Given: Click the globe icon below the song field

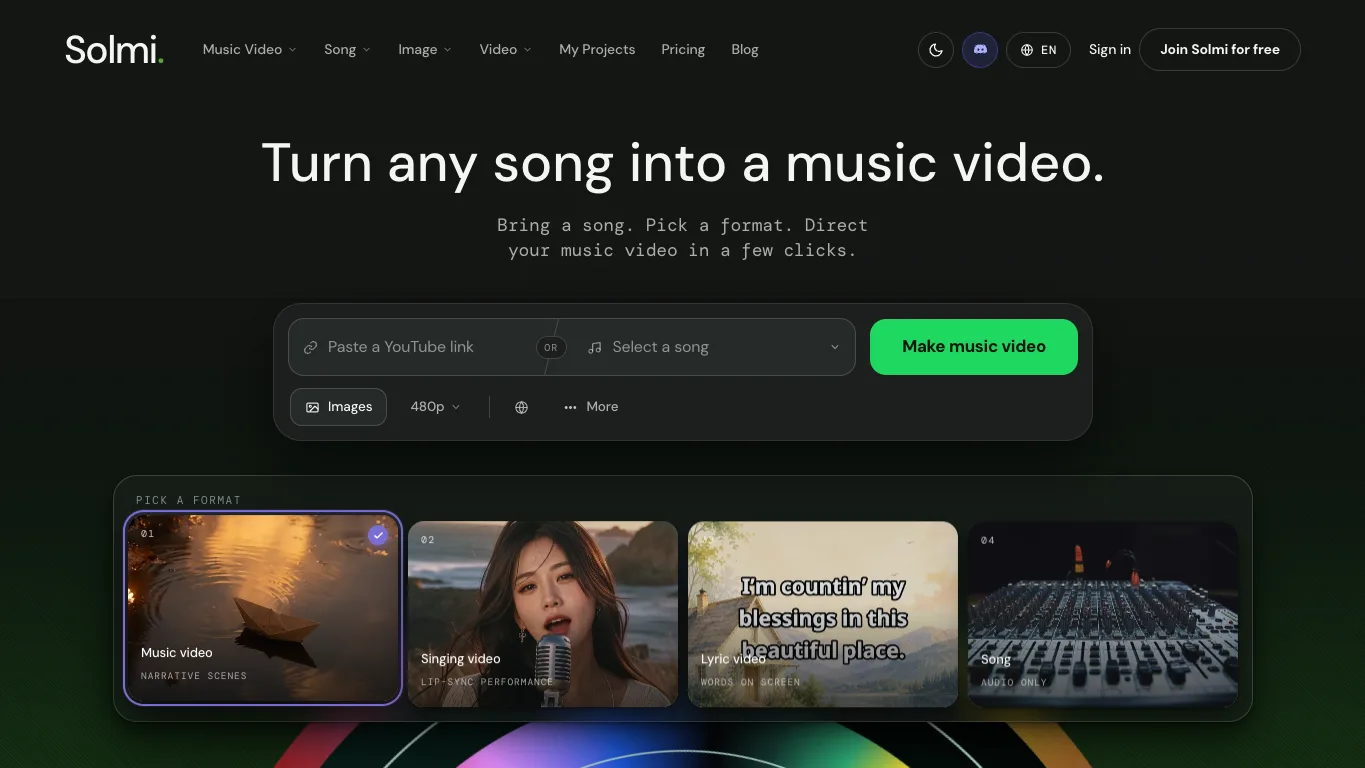Looking at the screenshot, I should (521, 407).
